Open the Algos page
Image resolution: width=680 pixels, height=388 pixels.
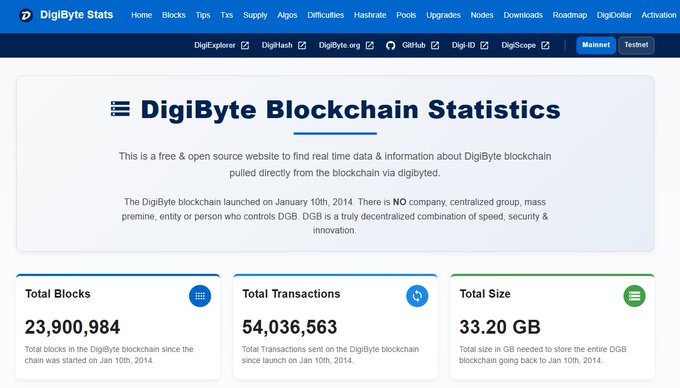click(x=287, y=15)
